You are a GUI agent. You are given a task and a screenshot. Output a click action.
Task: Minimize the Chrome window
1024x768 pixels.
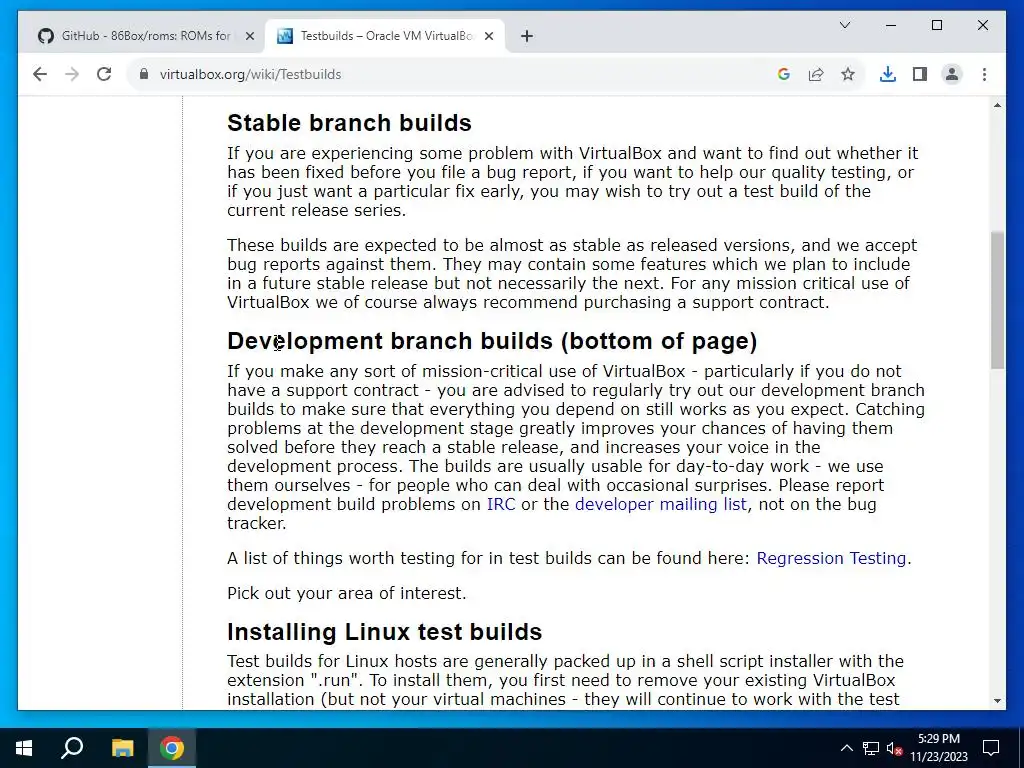pos(891,25)
